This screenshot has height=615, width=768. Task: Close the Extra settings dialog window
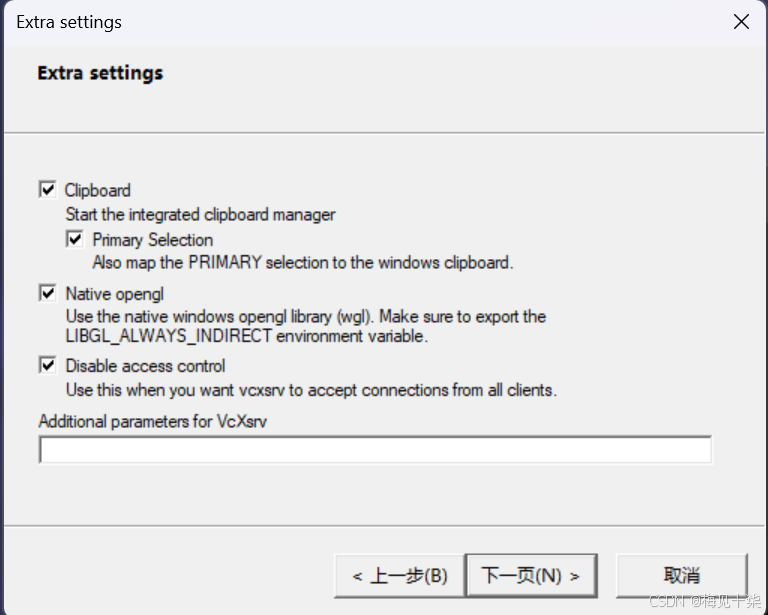[741, 22]
